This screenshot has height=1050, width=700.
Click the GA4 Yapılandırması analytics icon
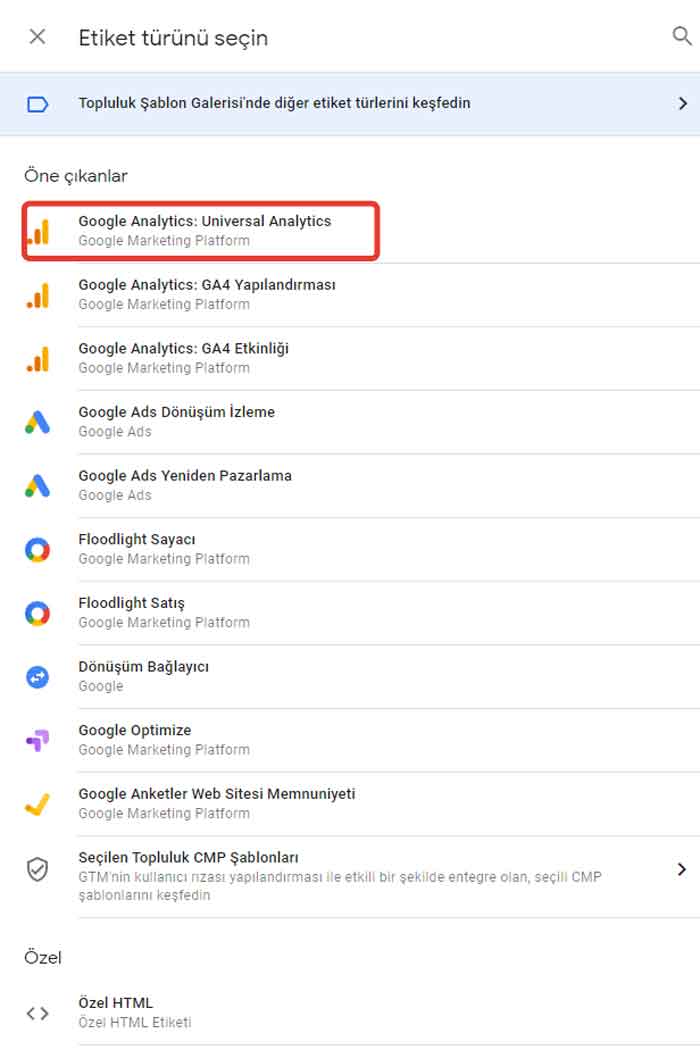(38, 295)
